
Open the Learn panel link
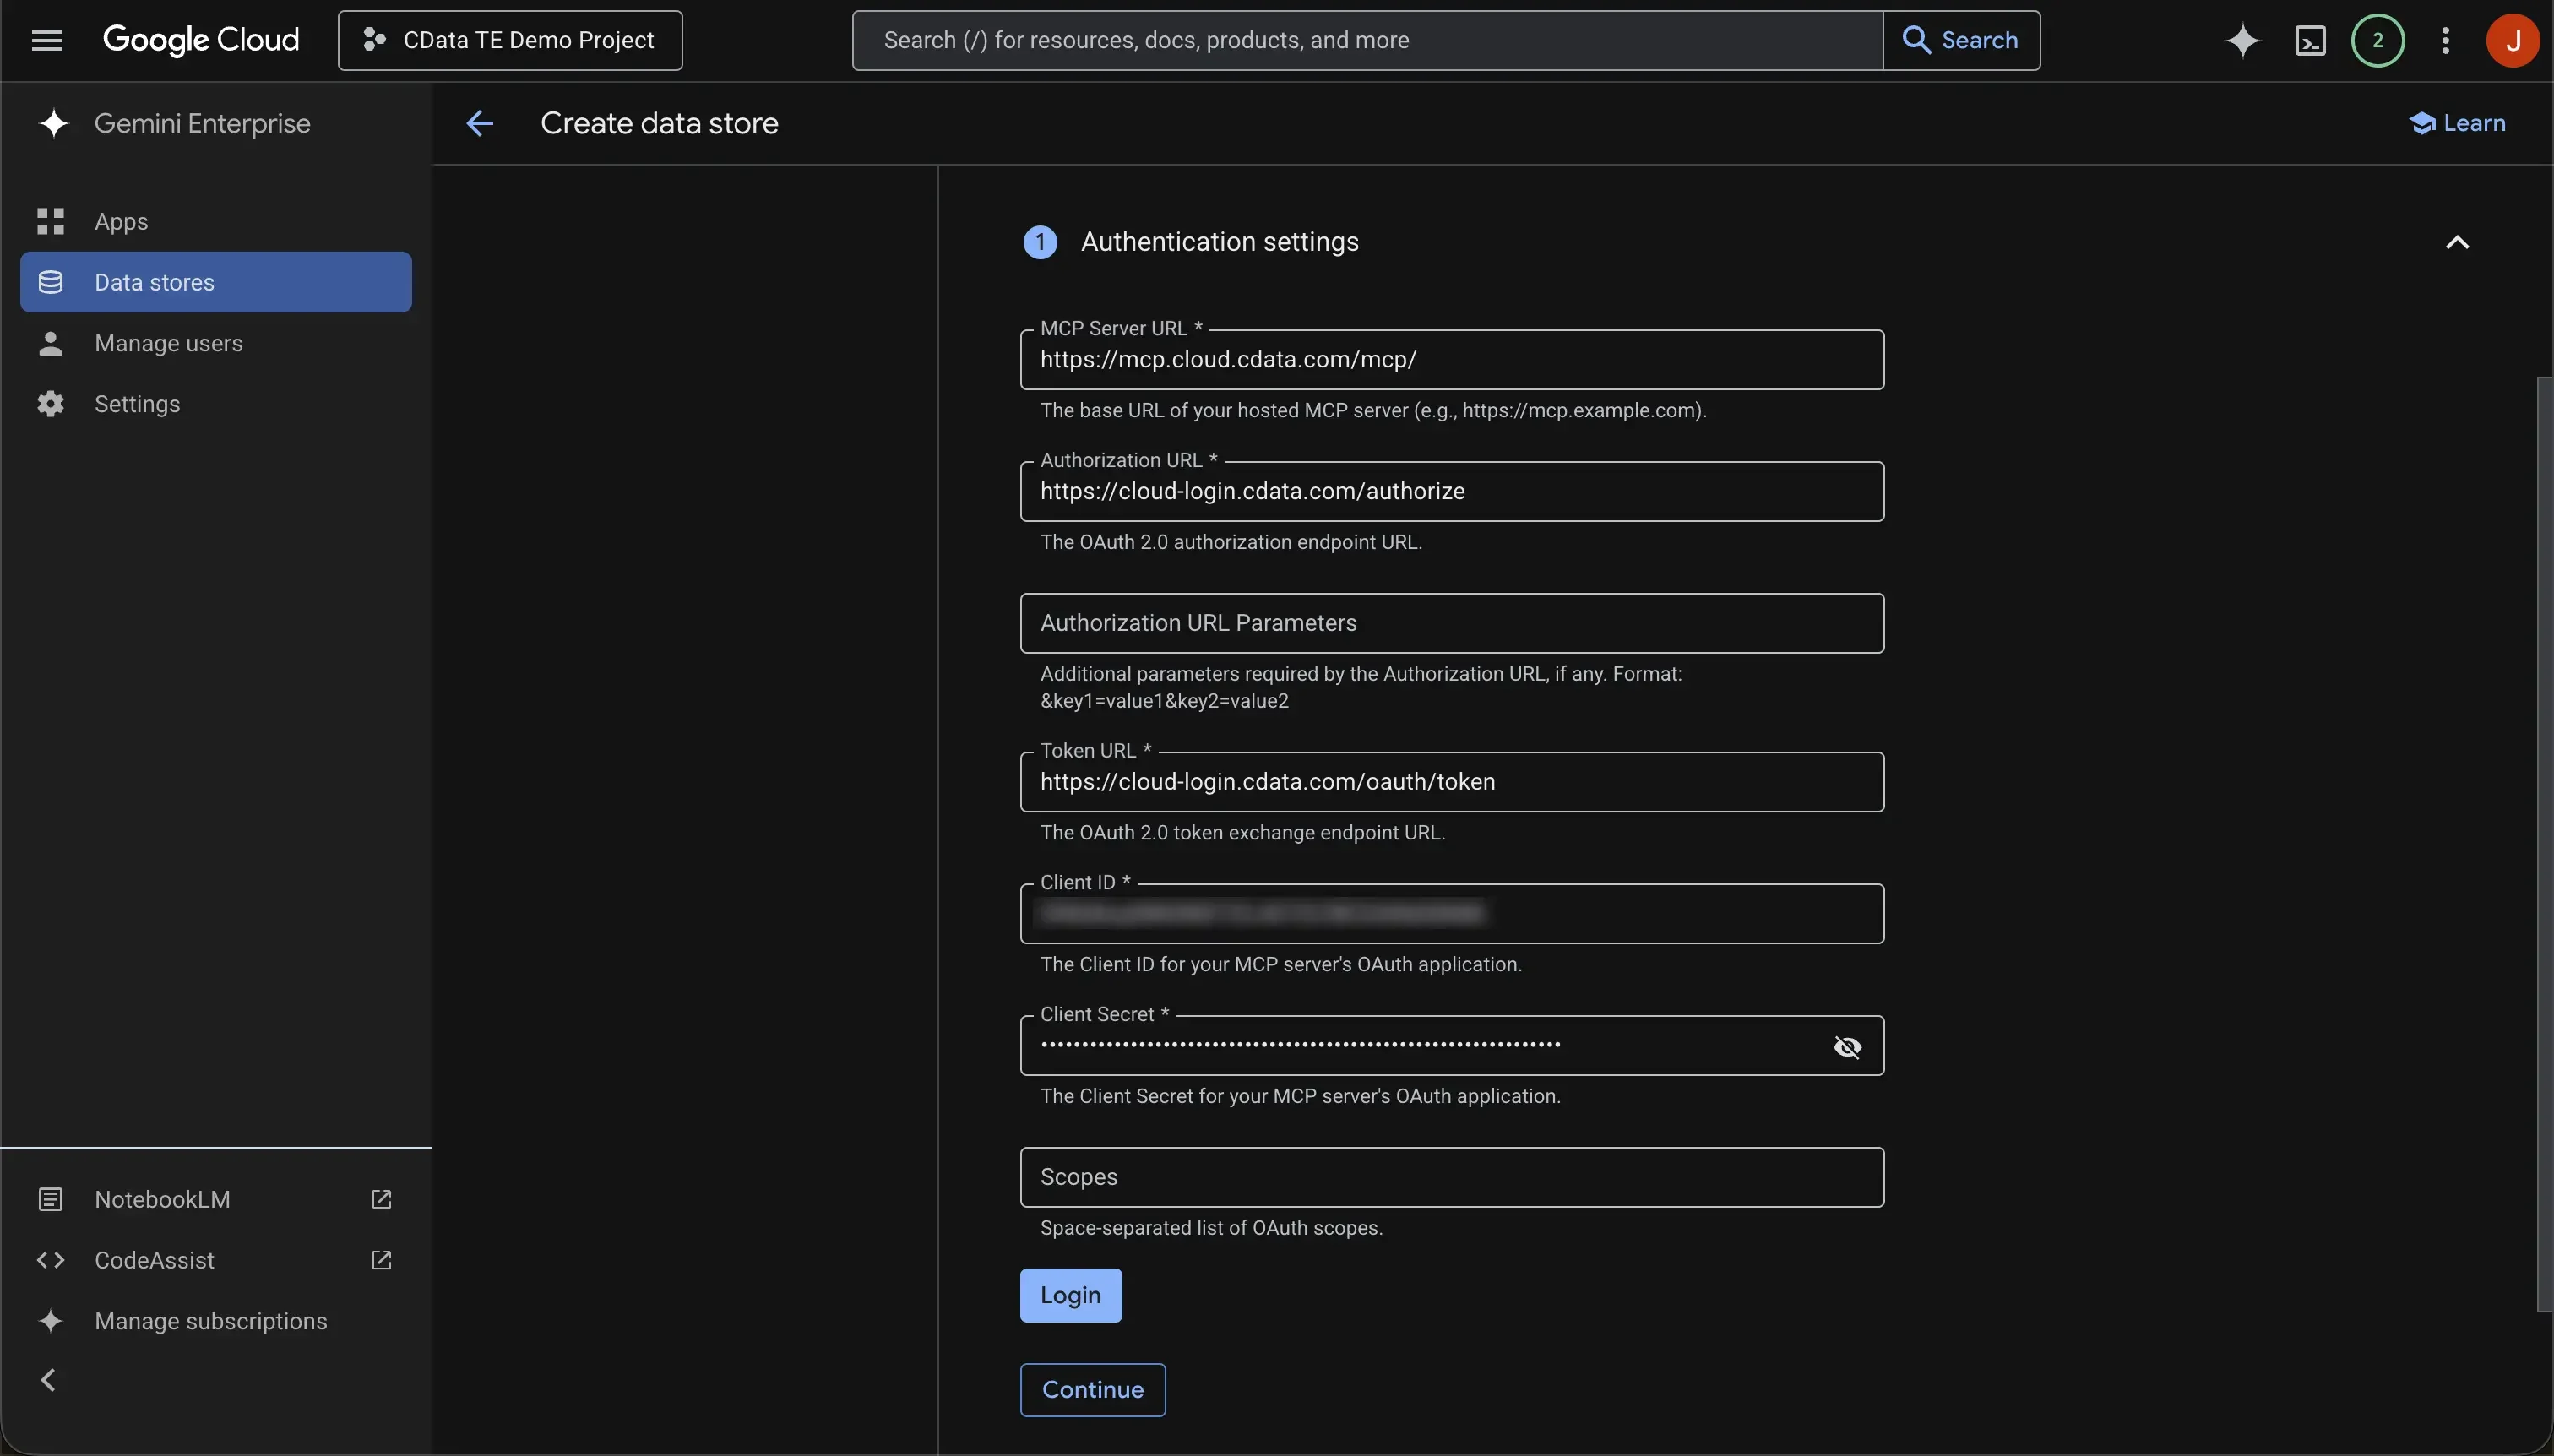click(2458, 123)
